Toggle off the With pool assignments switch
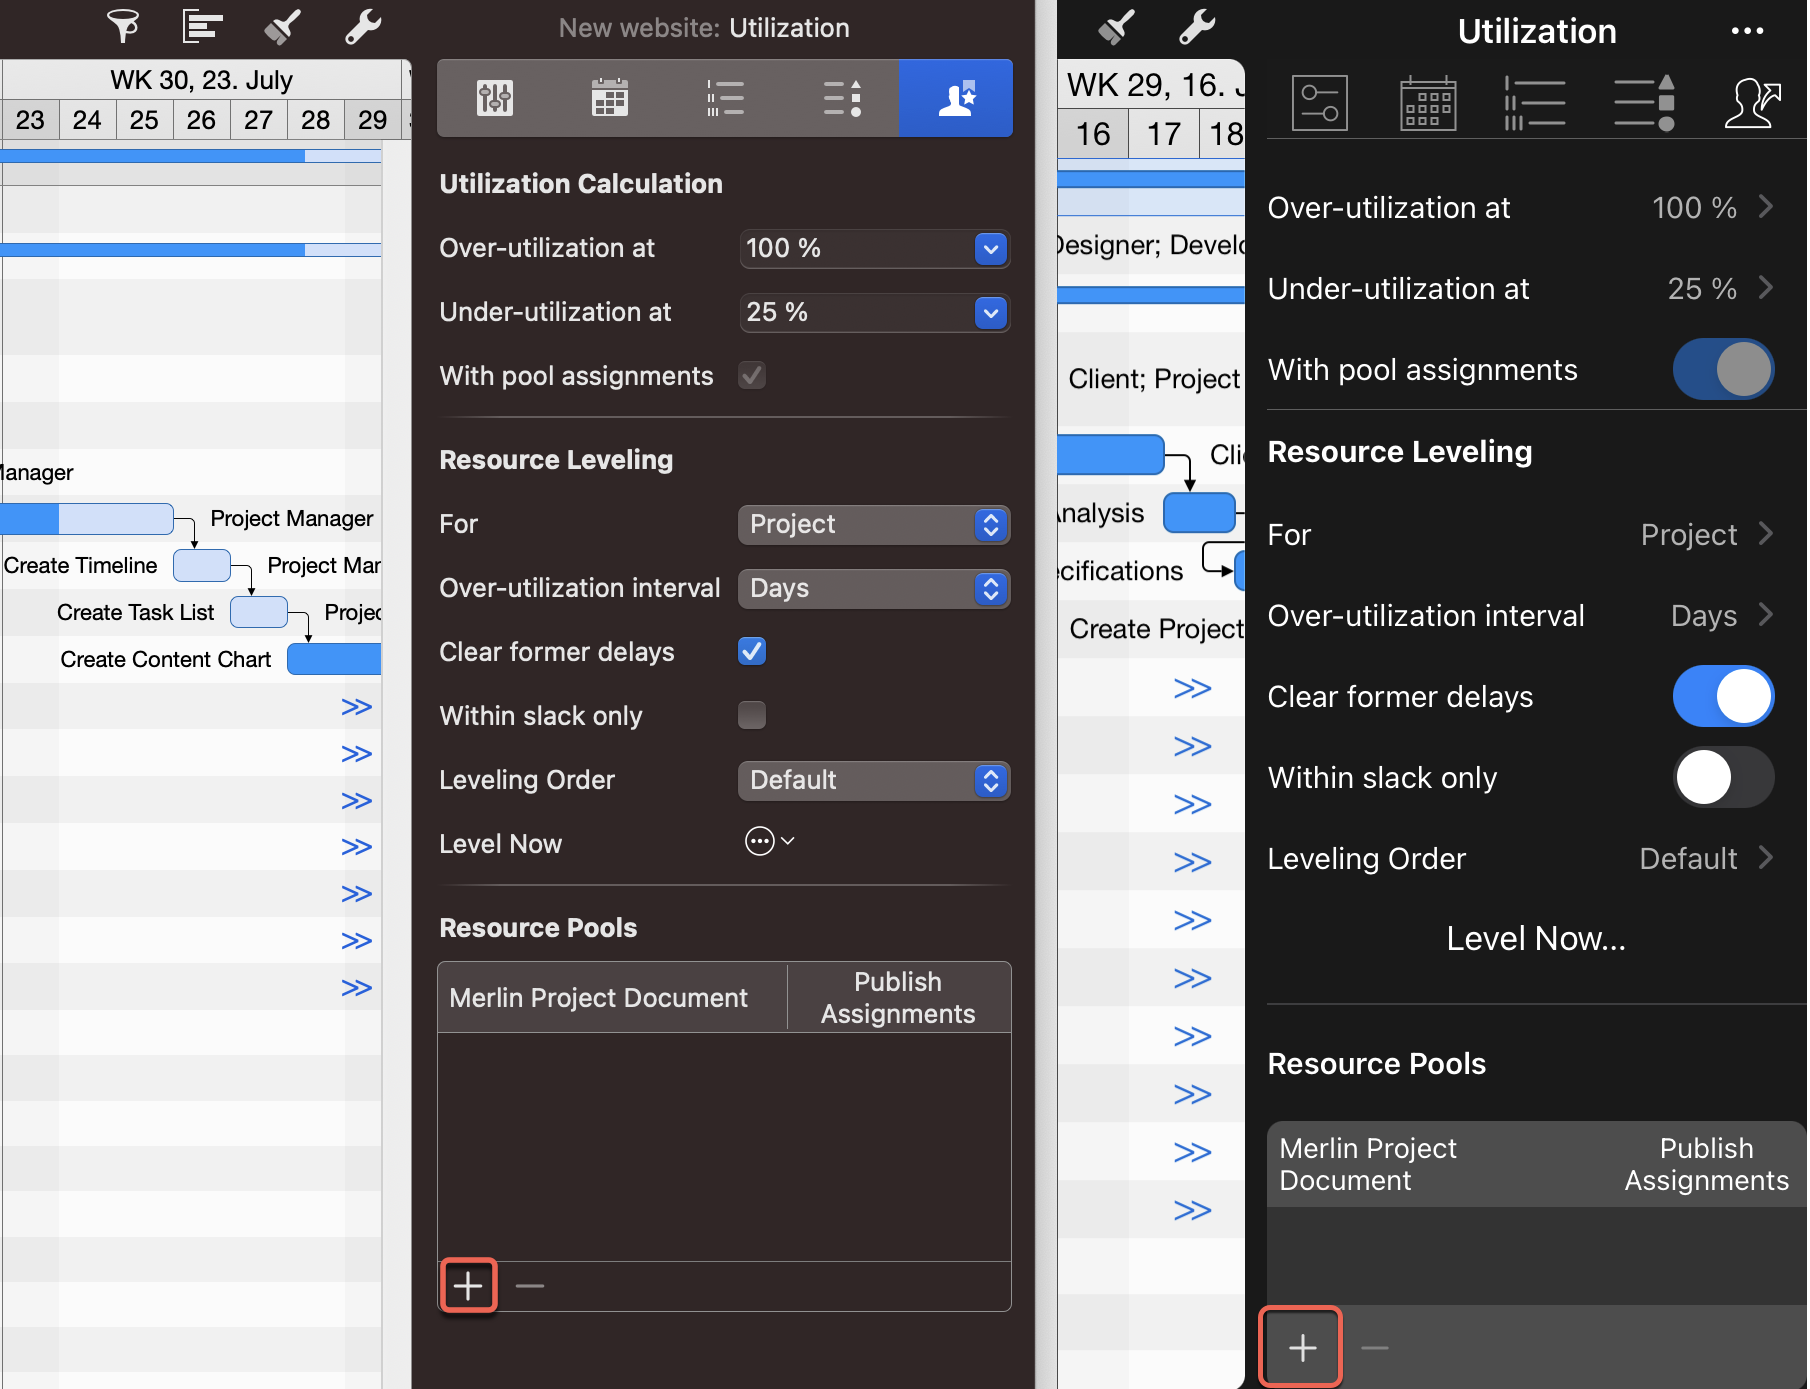 pyautogui.click(x=1722, y=369)
